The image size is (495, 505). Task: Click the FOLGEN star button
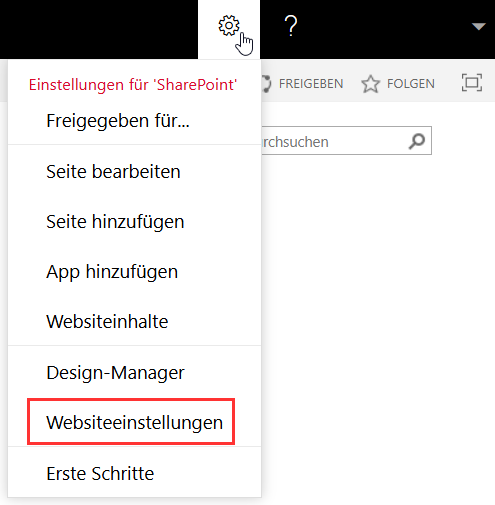(398, 84)
